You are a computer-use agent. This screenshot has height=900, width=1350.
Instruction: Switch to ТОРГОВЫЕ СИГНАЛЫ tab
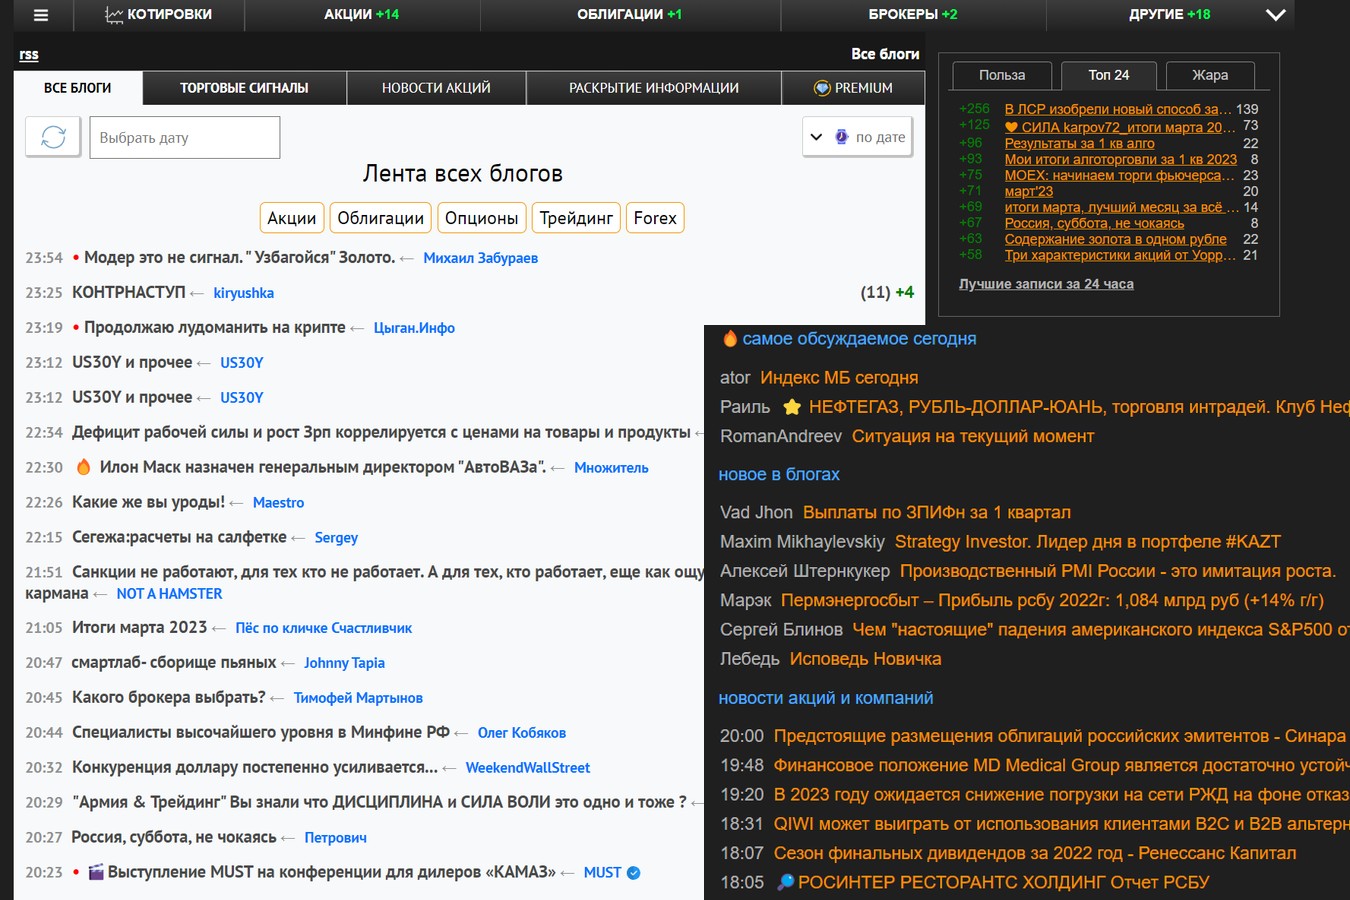pos(244,88)
